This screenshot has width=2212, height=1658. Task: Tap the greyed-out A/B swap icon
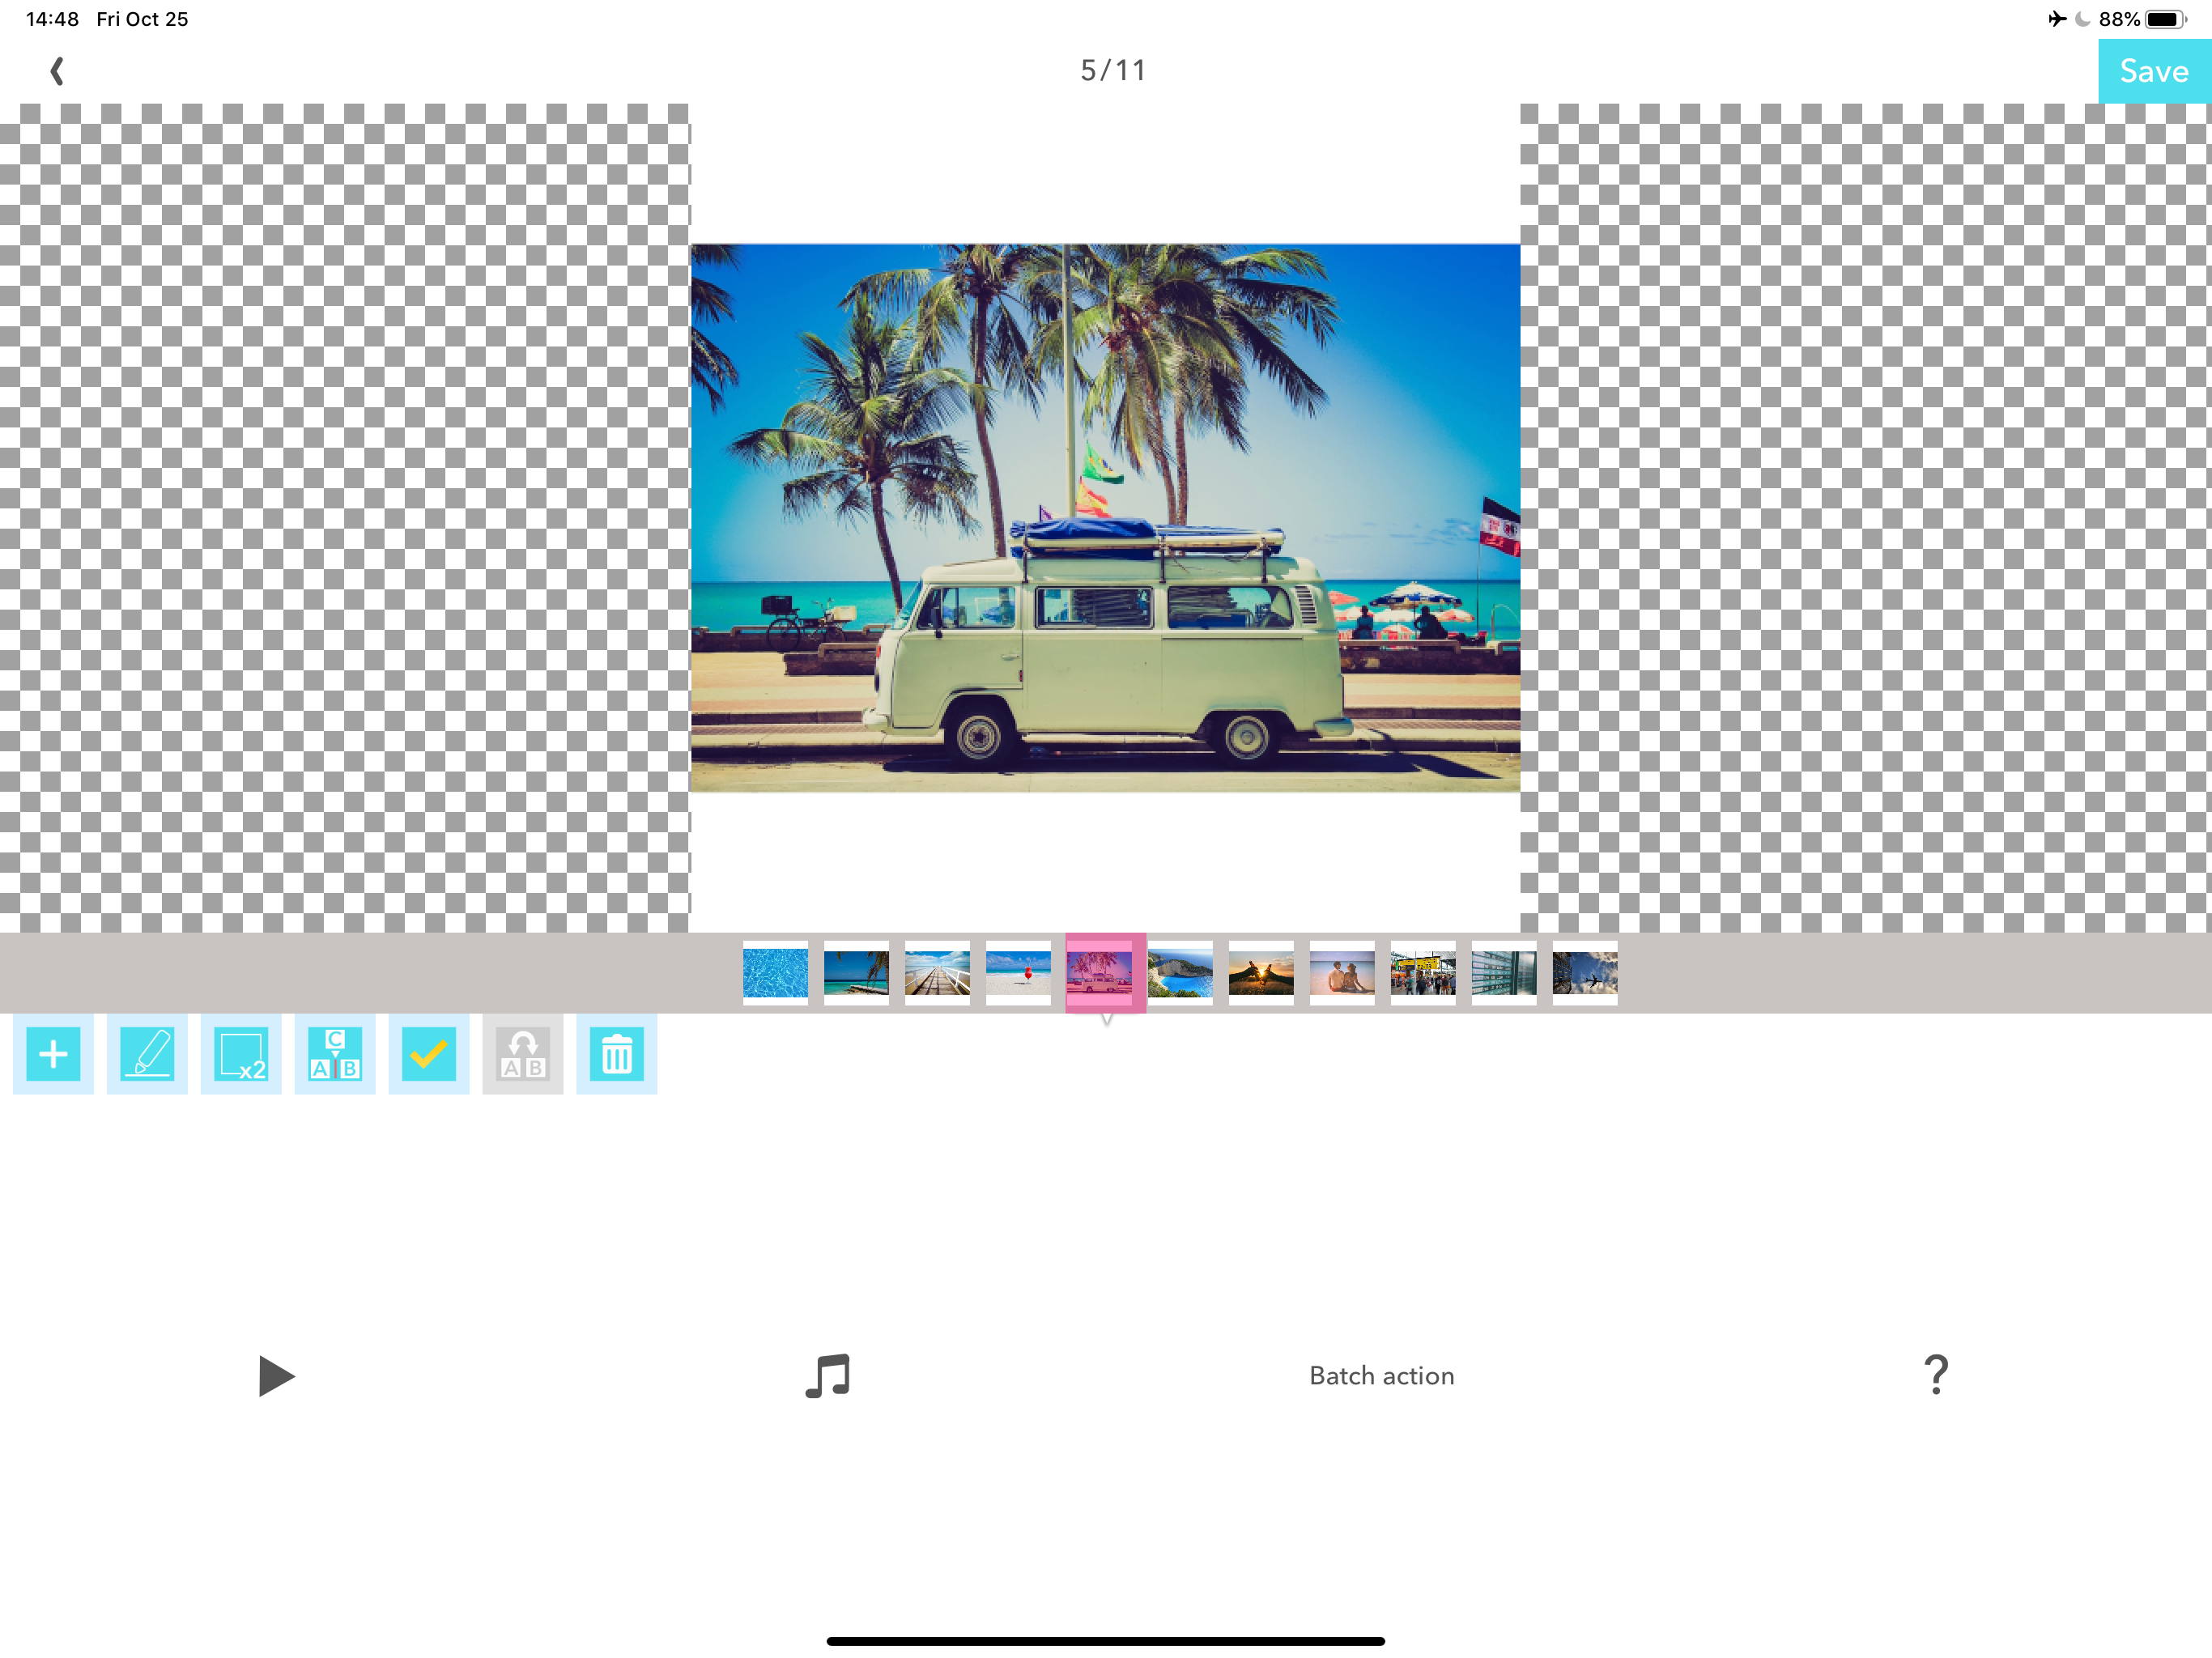[523, 1054]
